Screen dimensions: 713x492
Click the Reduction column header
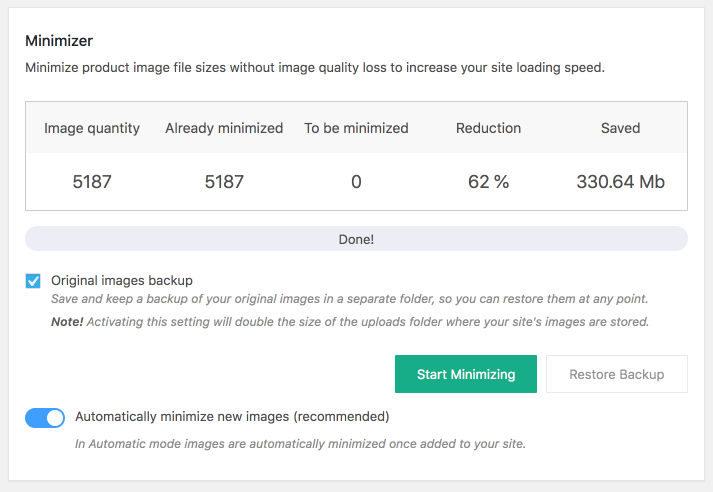coord(488,128)
